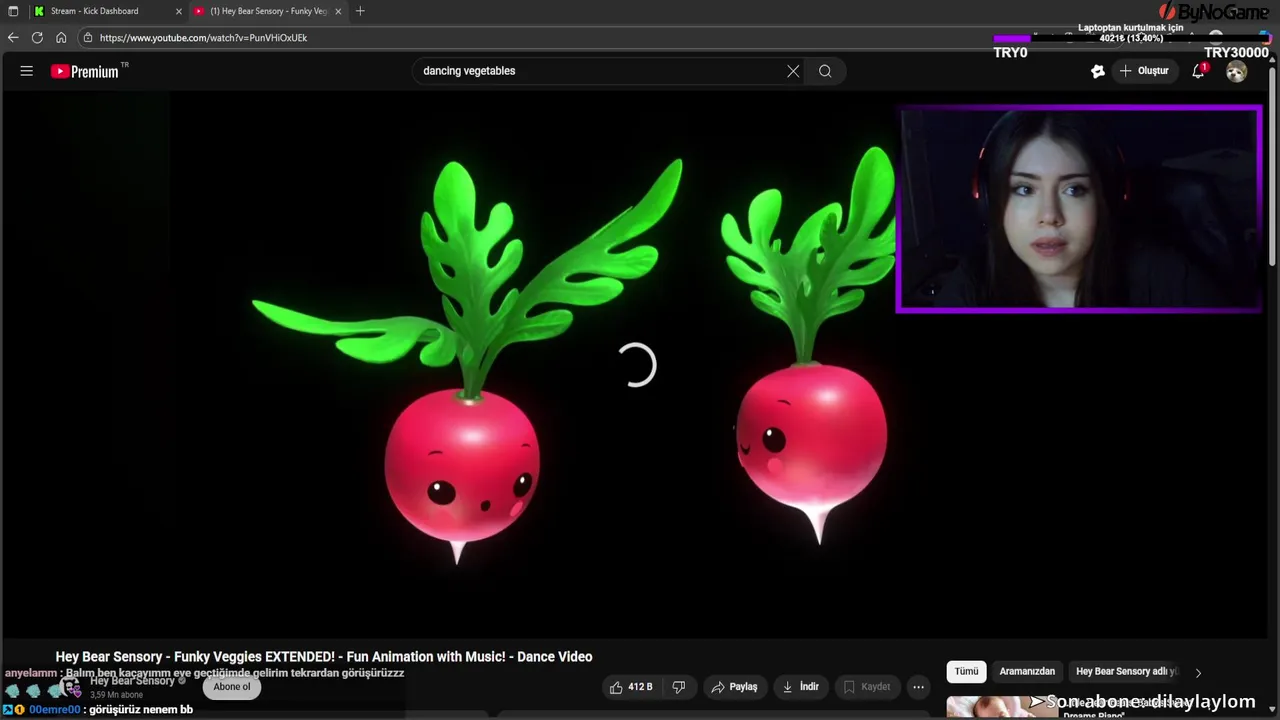Open the YouTube notifications bell

[x=1198, y=71]
